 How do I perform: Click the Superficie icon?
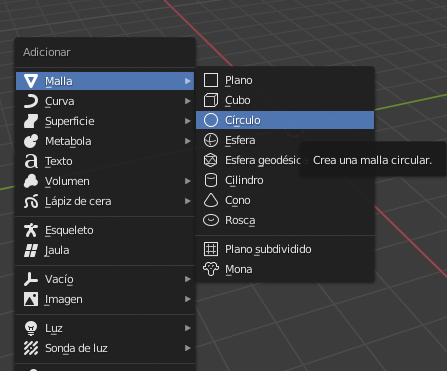pos(31,121)
